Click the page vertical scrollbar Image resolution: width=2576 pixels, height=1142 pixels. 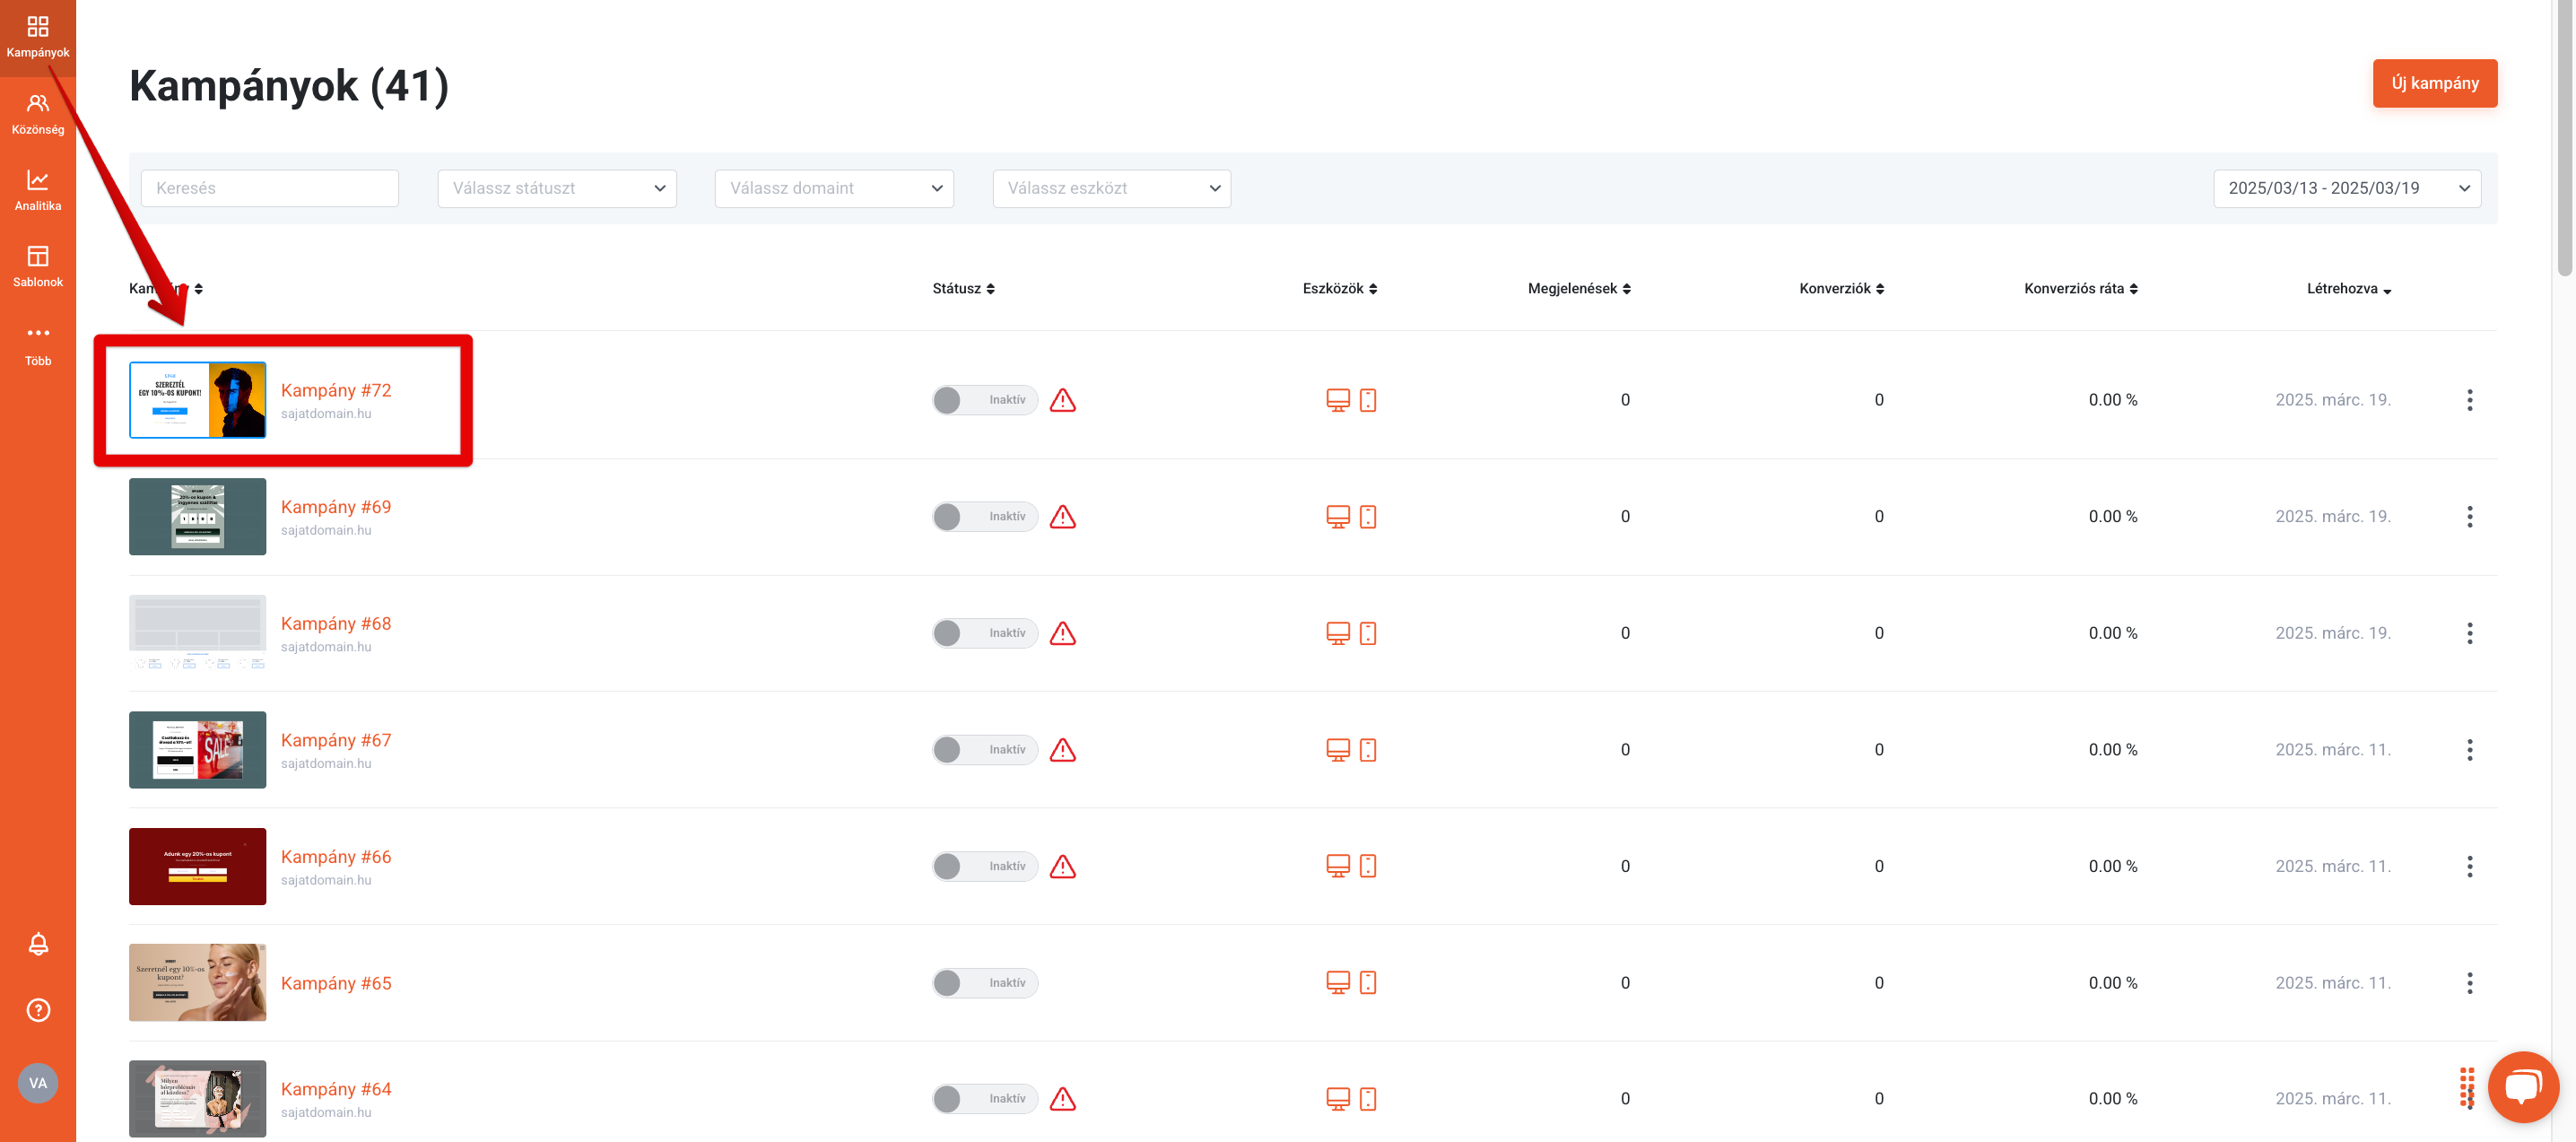2564,138
